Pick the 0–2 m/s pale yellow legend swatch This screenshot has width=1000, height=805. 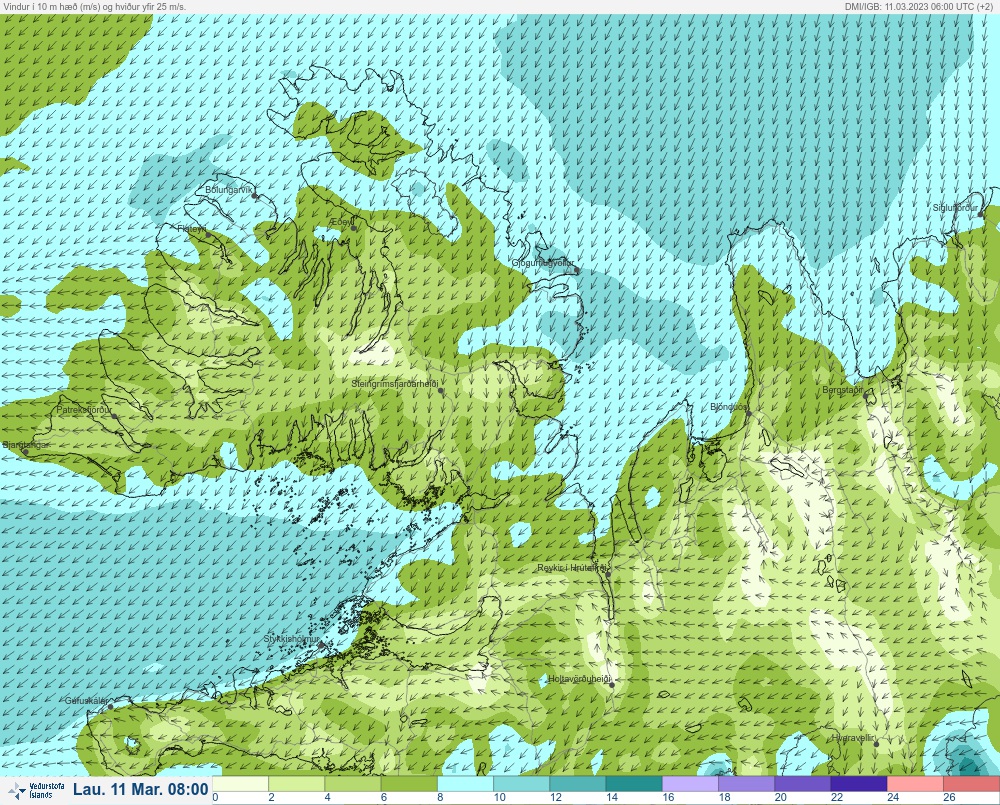240,783
